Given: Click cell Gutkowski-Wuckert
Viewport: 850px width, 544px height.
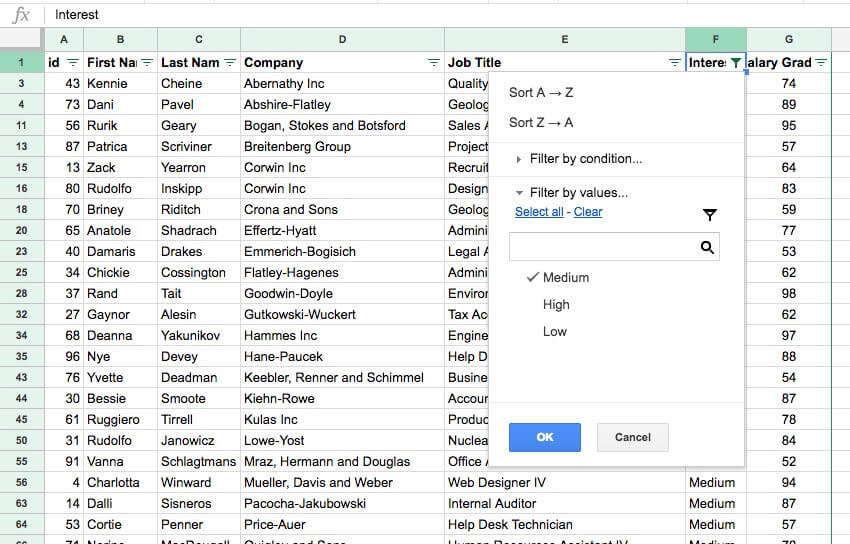Looking at the screenshot, I should pyautogui.click(x=342, y=314).
